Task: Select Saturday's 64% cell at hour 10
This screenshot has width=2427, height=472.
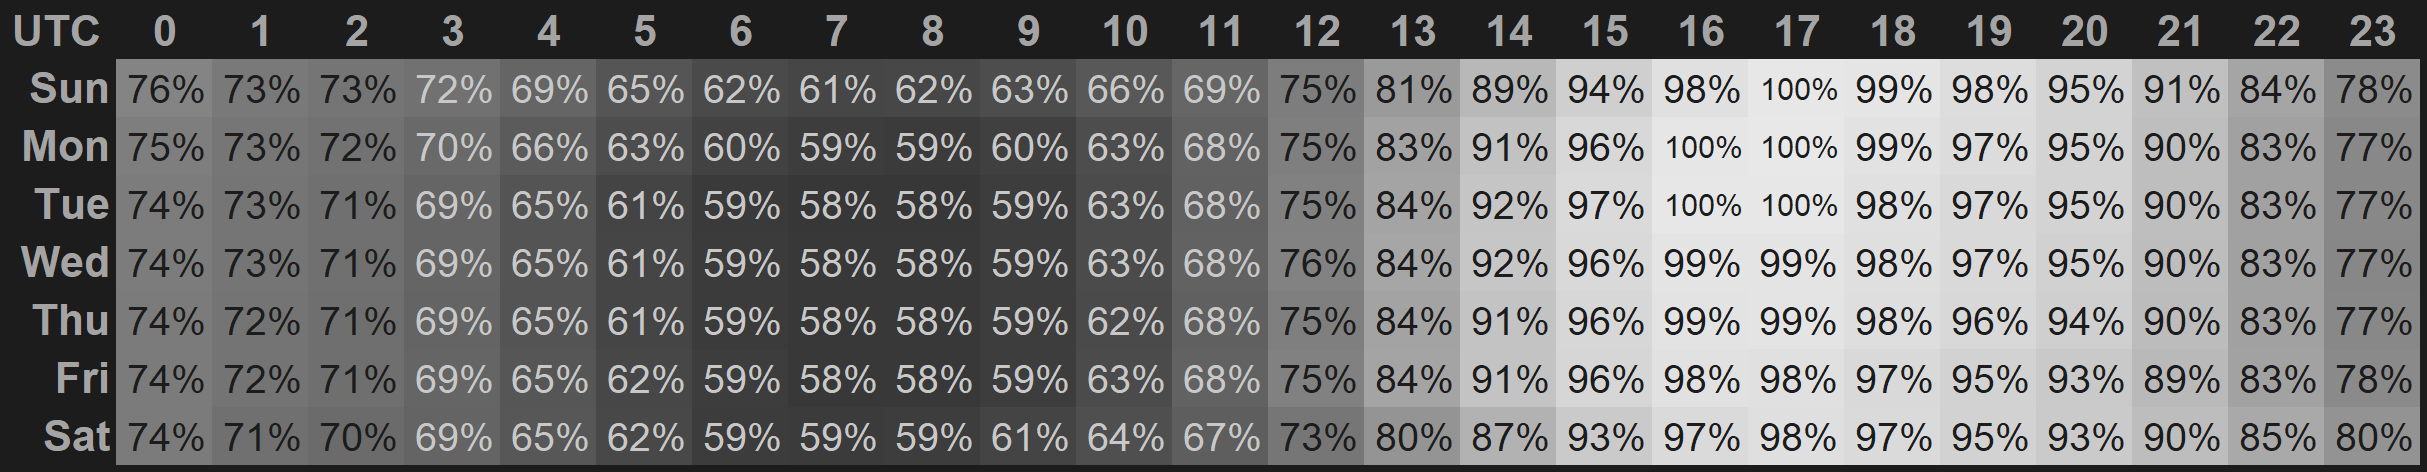Action: coord(1125,437)
